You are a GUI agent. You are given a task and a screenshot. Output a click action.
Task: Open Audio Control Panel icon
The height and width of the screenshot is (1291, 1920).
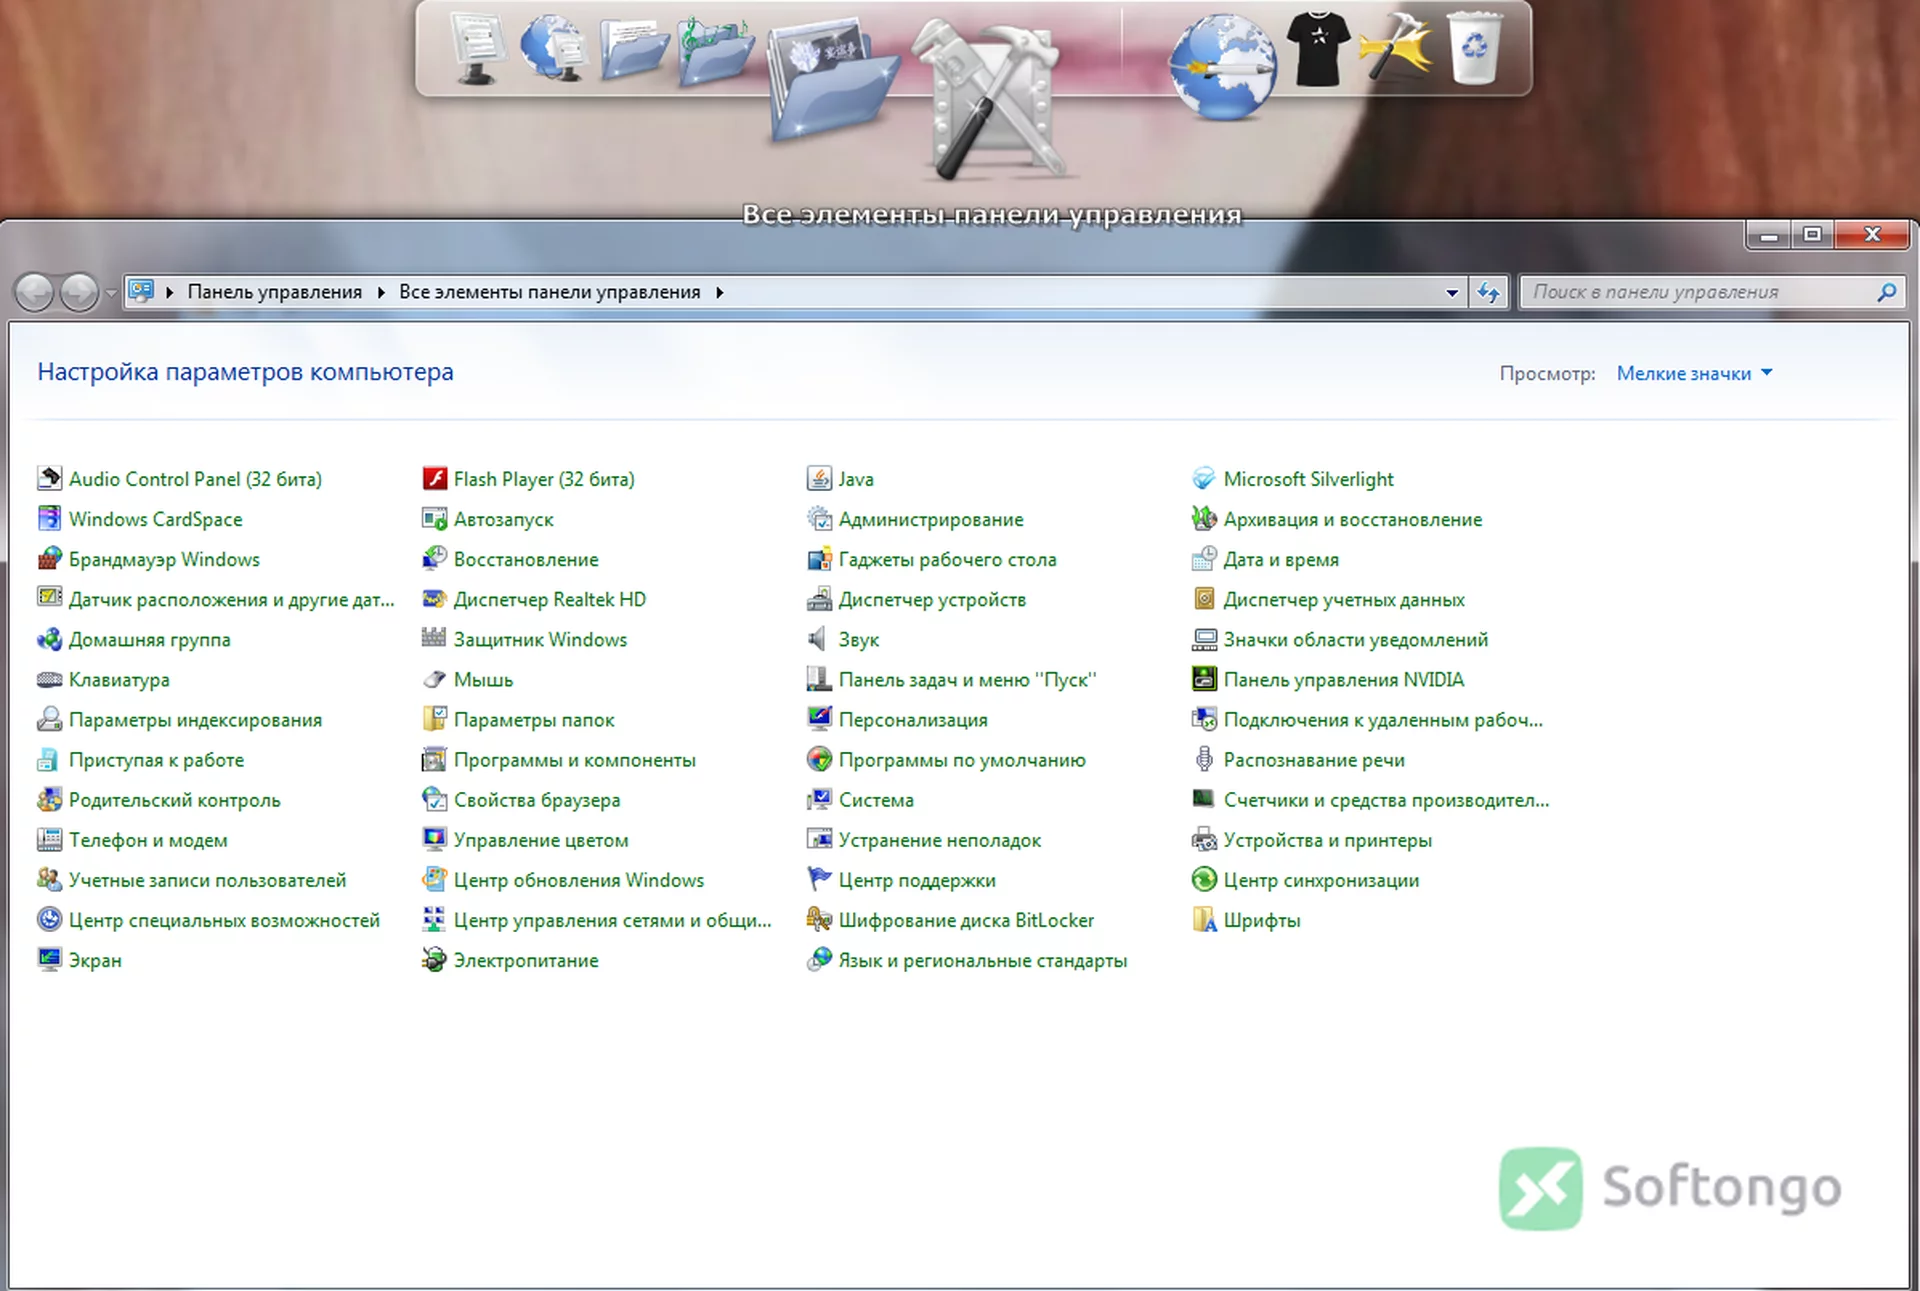coord(49,479)
